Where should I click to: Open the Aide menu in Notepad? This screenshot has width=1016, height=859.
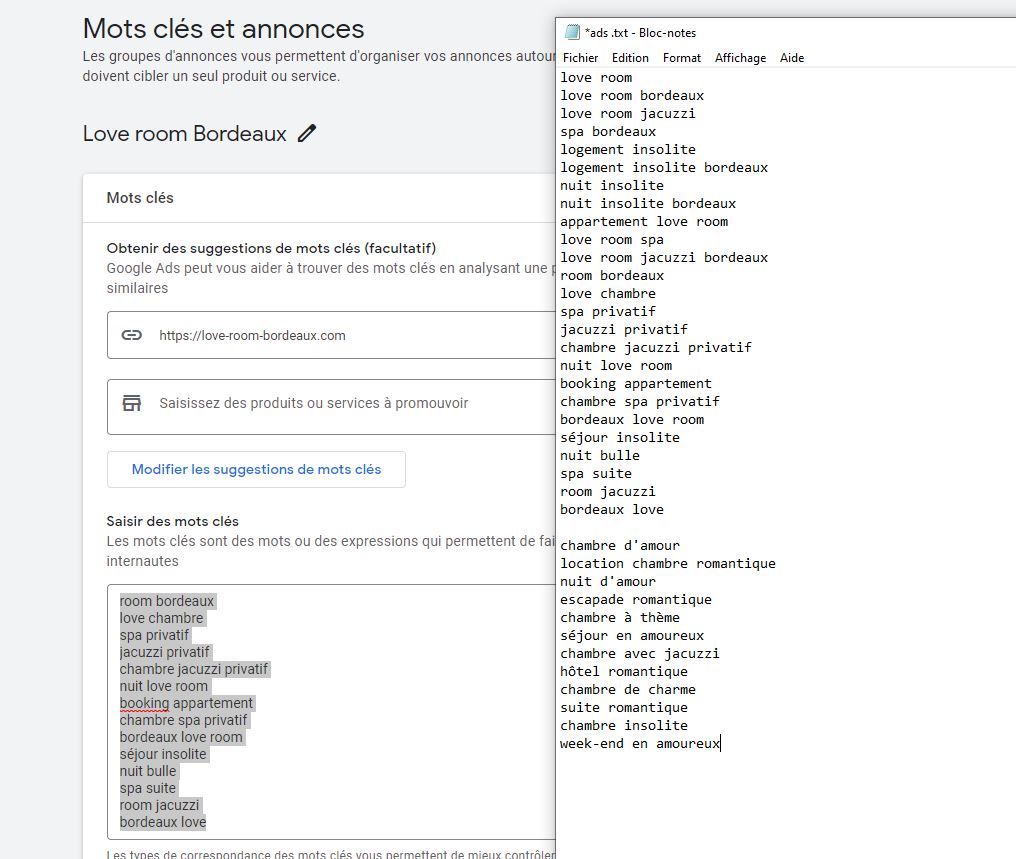pos(792,58)
